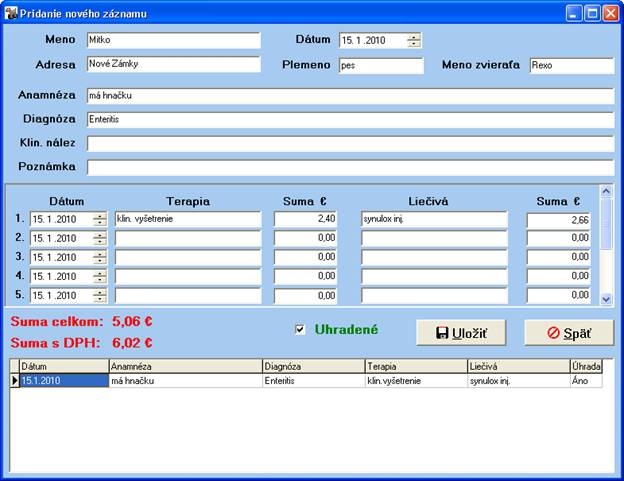
Task: Go back with Späť button
Action: click(x=569, y=333)
